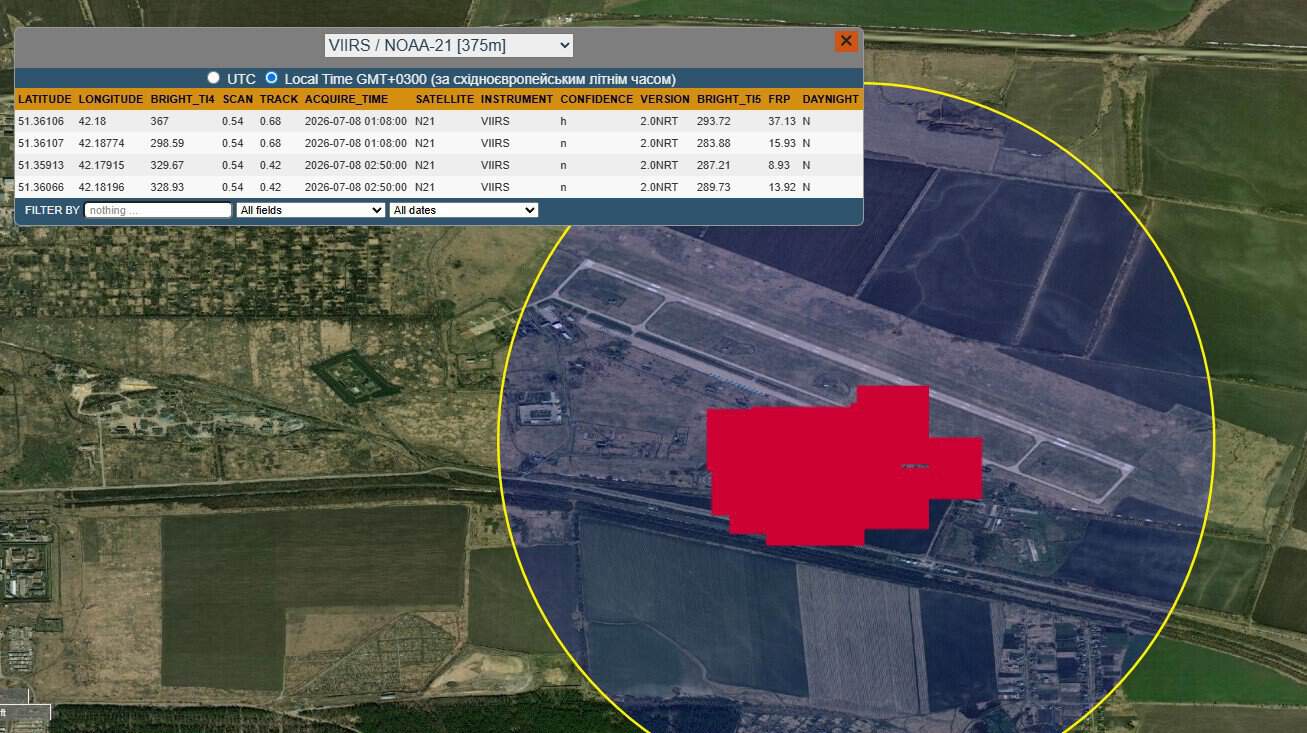Click latitude cell 51.35913
This screenshot has height=733, width=1307.
pos(41,165)
